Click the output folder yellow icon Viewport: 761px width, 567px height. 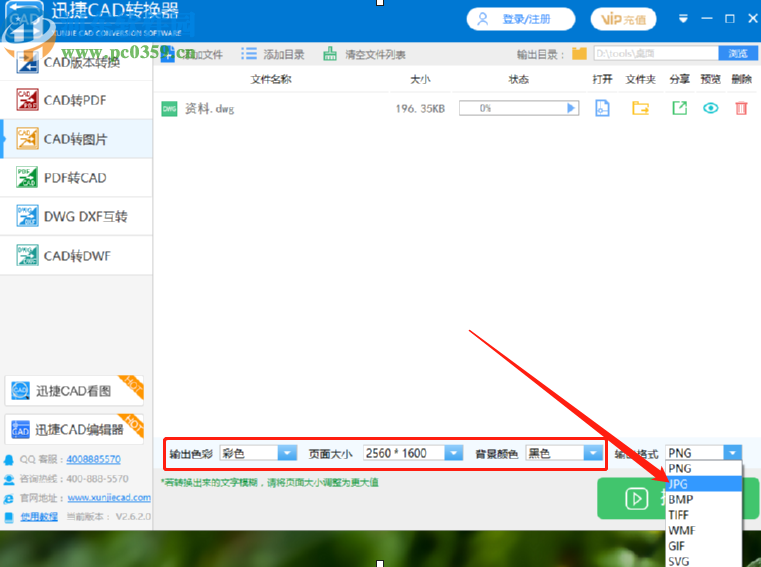click(x=579, y=53)
